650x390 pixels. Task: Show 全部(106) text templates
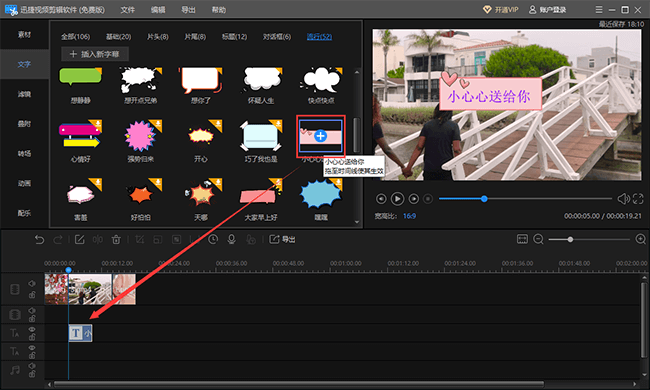pyautogui.click(x=75, y=36)
